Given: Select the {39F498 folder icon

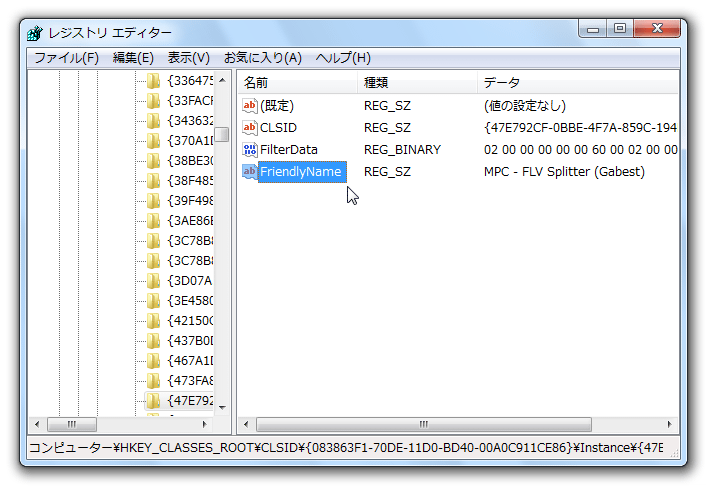Looking at the screenshot, I should [x=154, y=200].
